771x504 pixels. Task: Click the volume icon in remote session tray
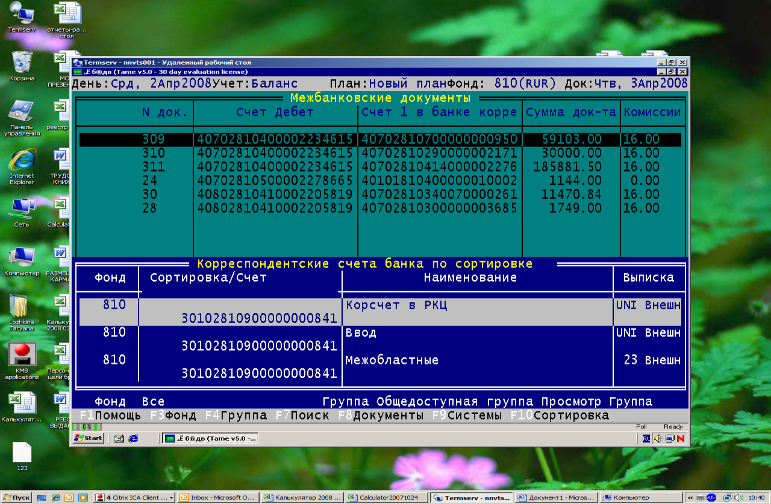[x=658, y=438]
